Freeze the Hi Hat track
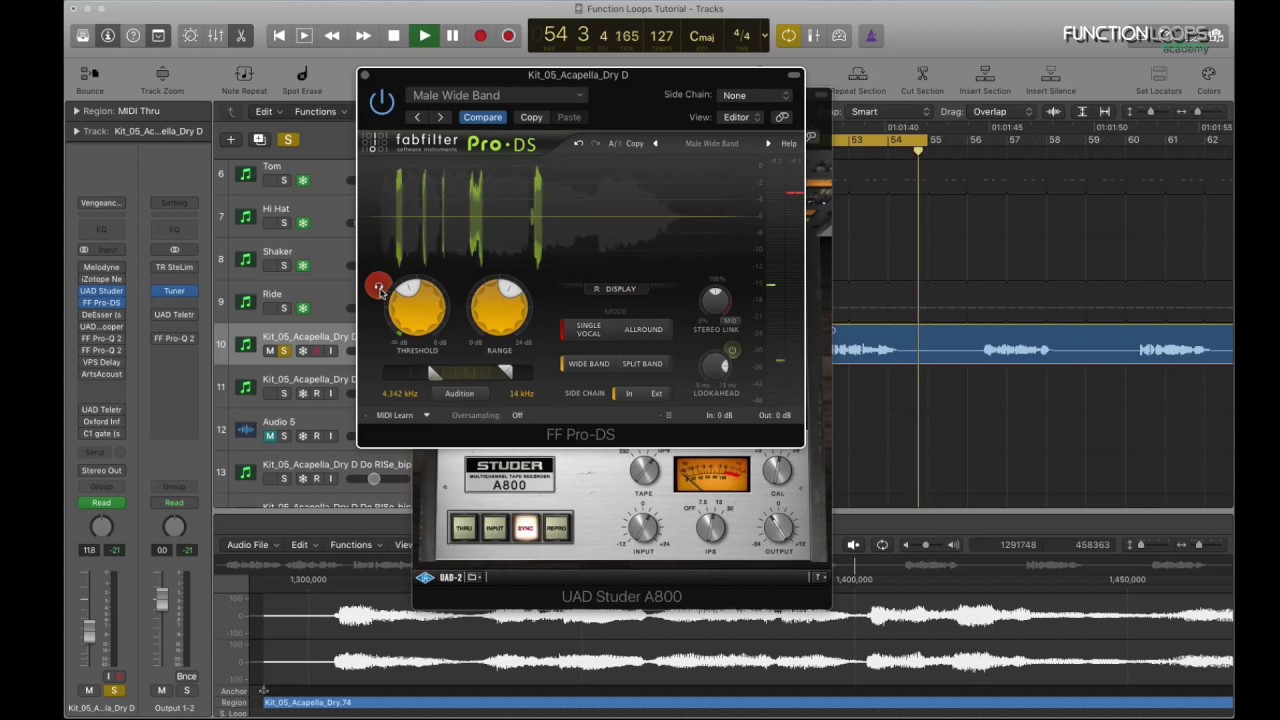The image size is (1280, 720). click(x=303, y=223)
